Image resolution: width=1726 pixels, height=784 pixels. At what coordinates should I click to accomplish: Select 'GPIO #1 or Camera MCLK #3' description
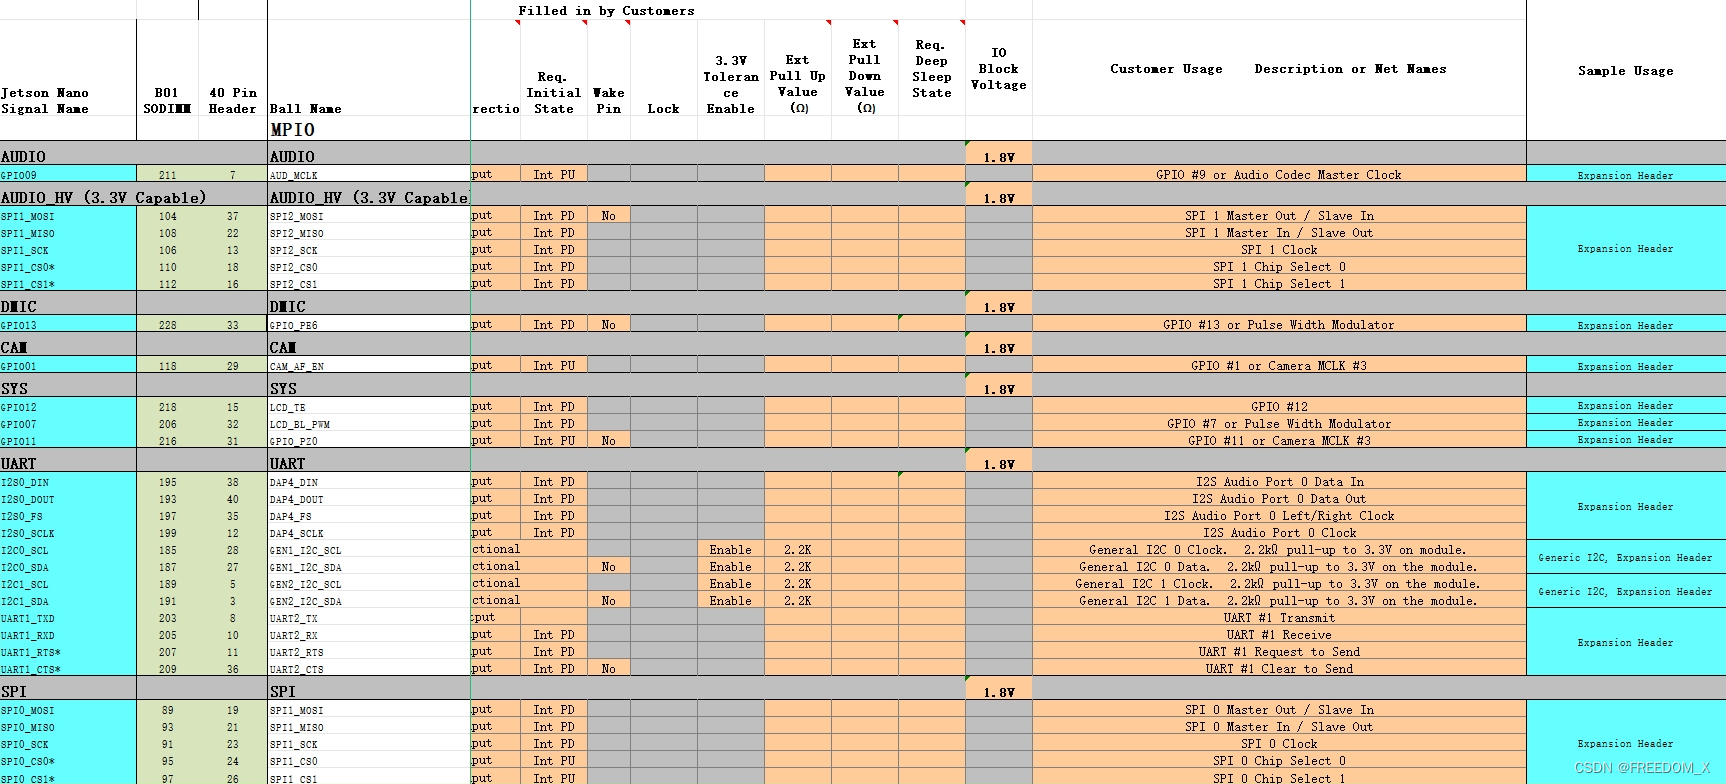(x=1279, y=365)
